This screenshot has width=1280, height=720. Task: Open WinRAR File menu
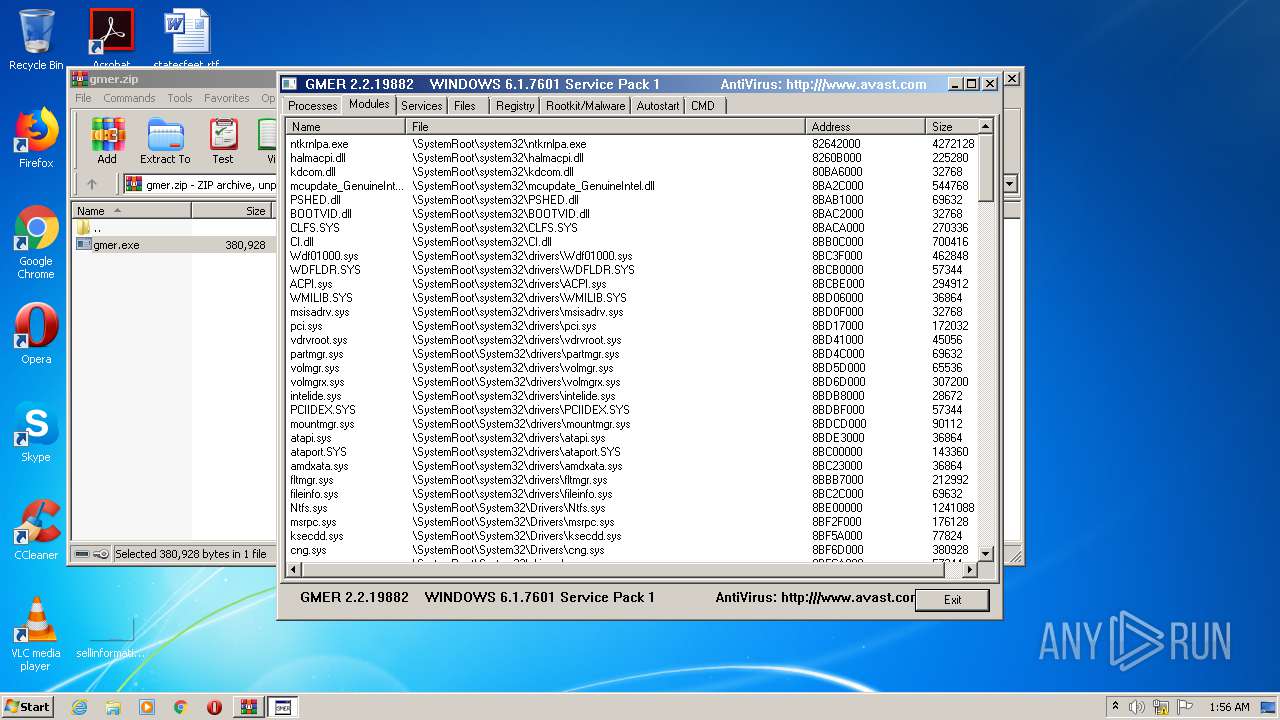[84, 98]
